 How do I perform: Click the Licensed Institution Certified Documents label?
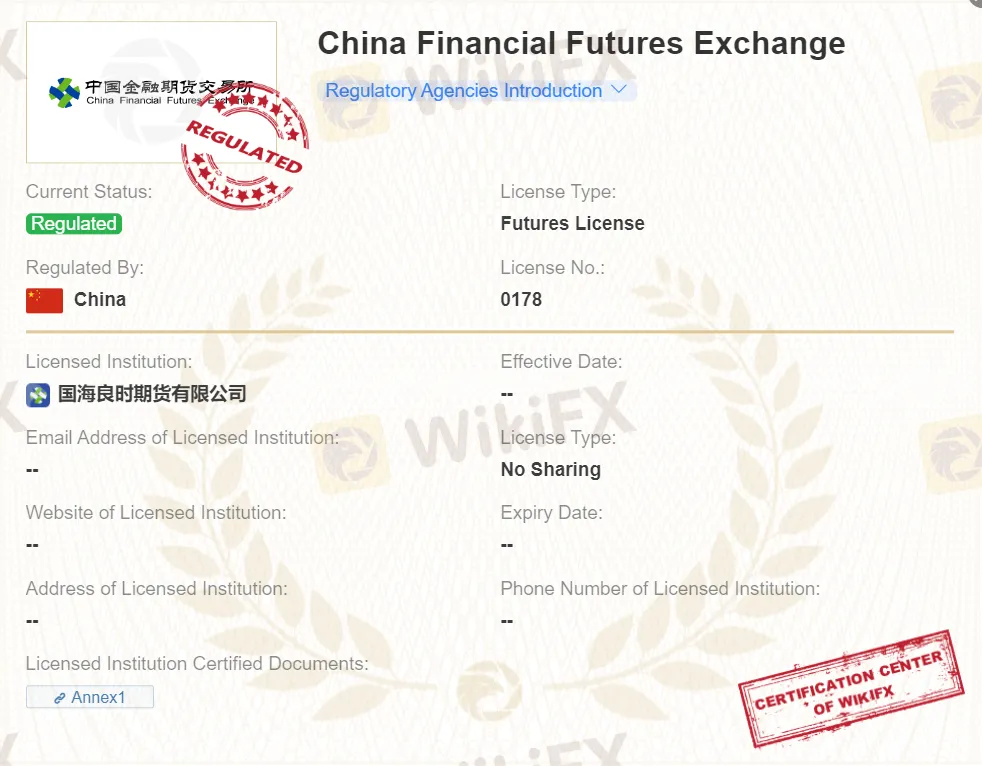coord(197,664)
